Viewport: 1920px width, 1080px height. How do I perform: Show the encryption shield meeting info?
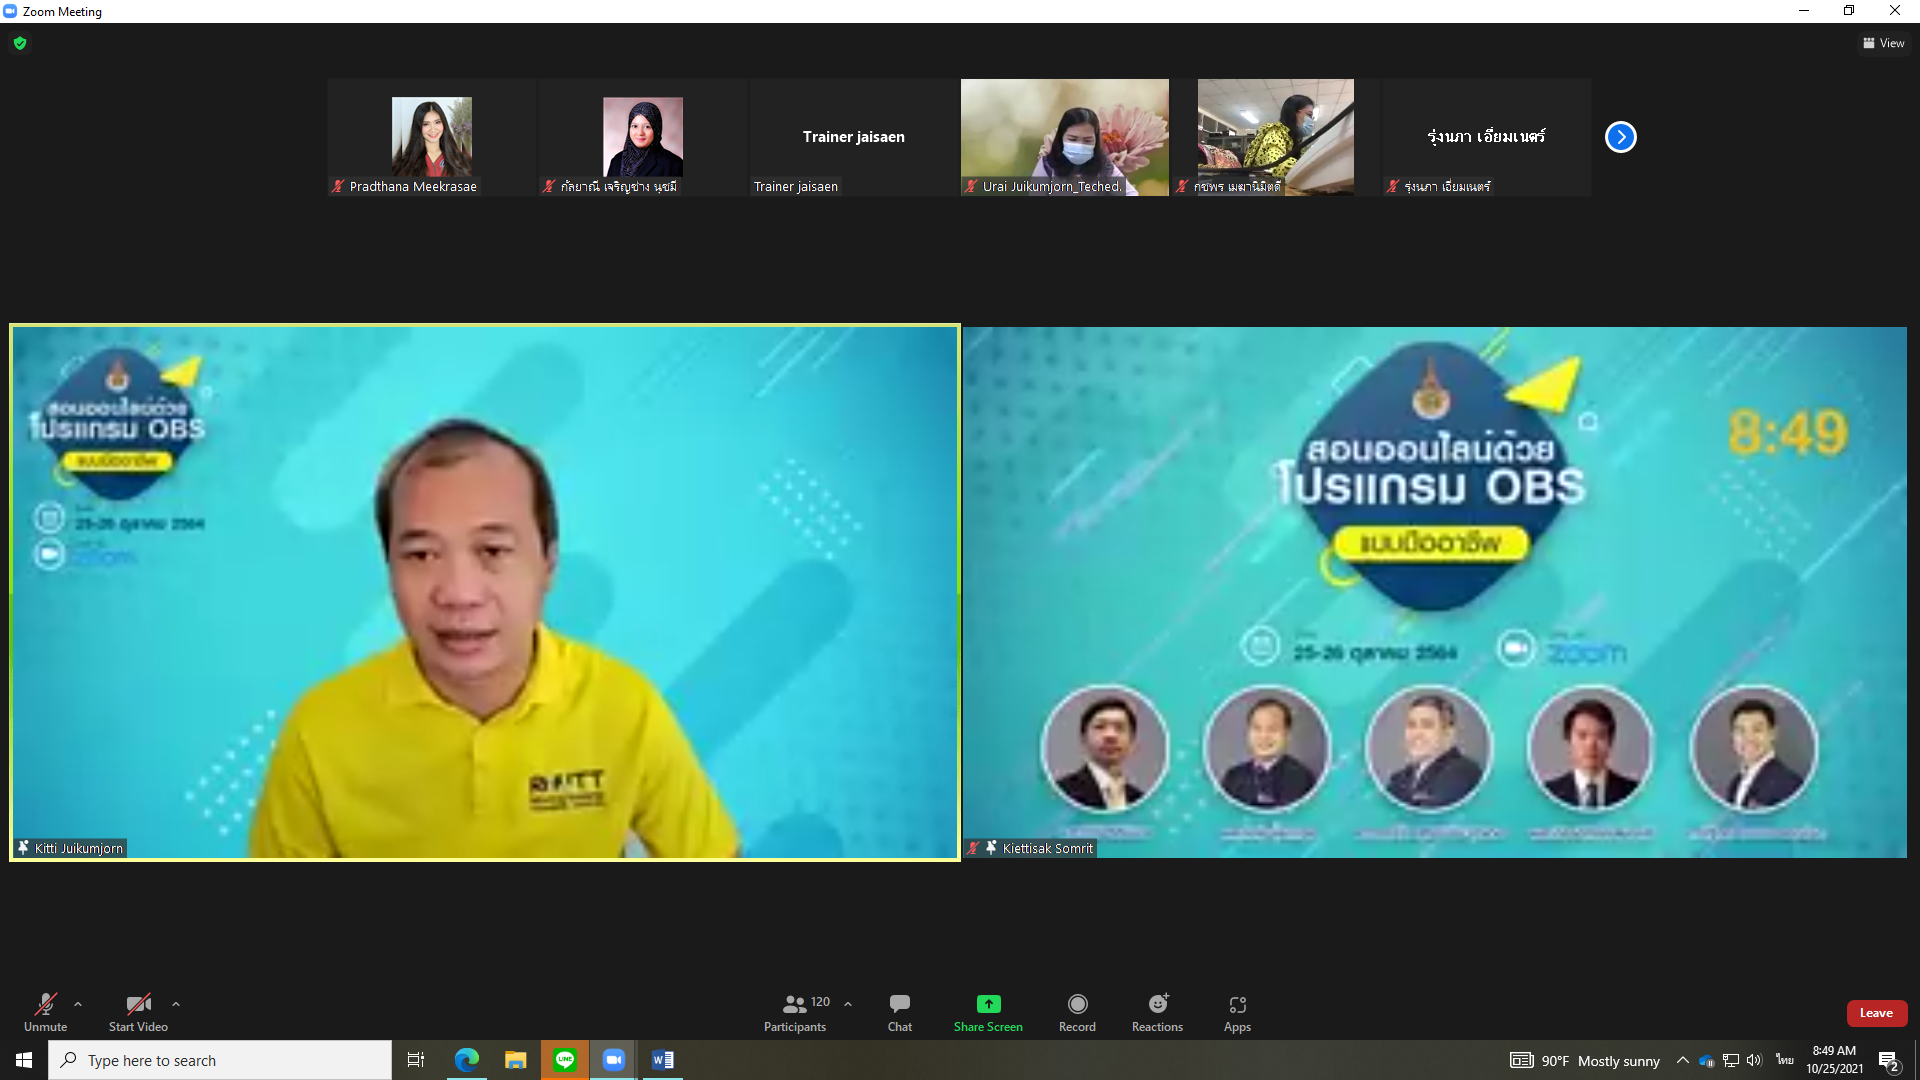coord(20,43)
